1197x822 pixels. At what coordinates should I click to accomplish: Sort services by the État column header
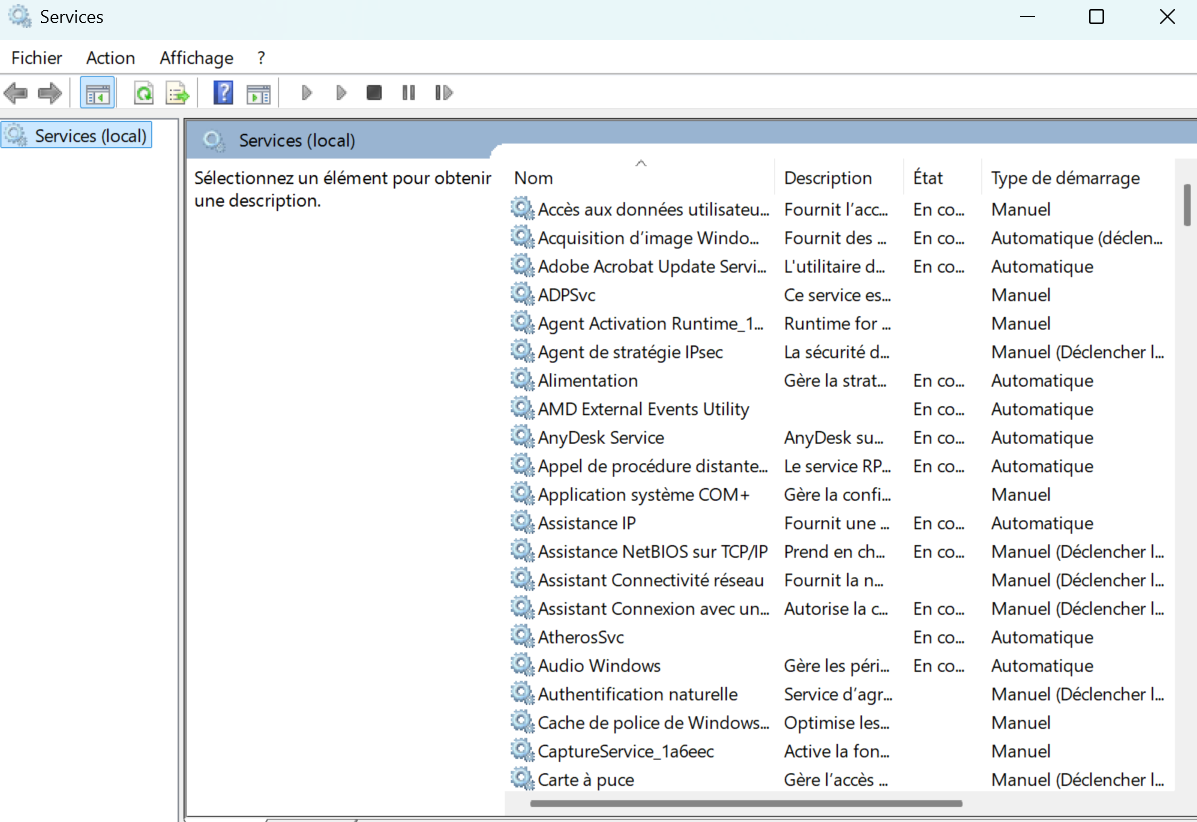click(x=928, y=178)
